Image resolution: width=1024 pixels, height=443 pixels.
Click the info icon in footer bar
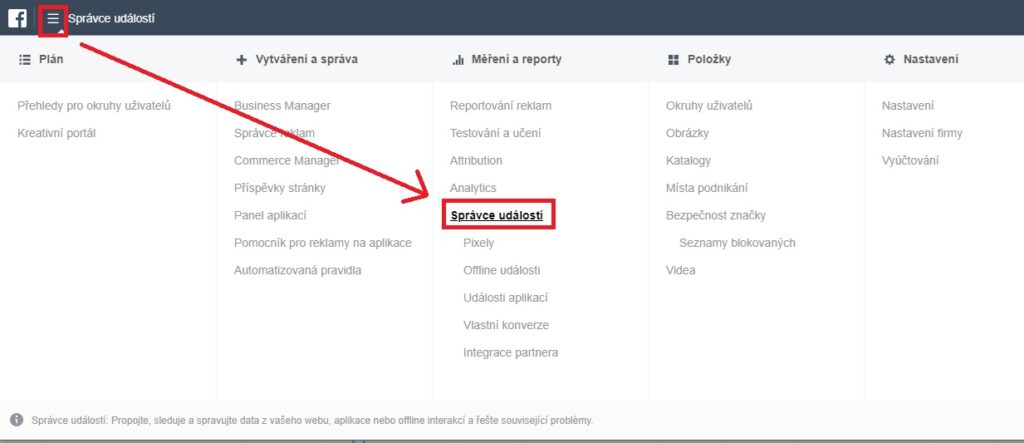17,420
